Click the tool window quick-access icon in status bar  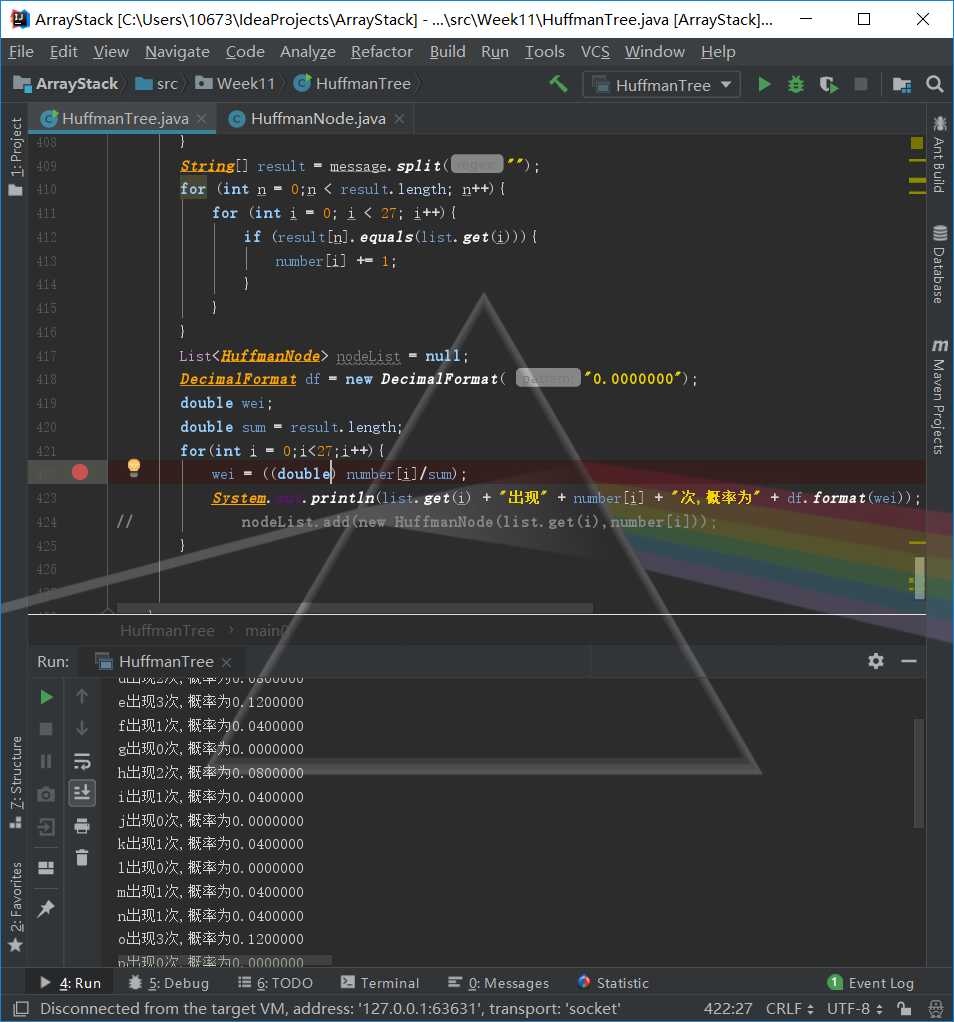[21, 1009]
